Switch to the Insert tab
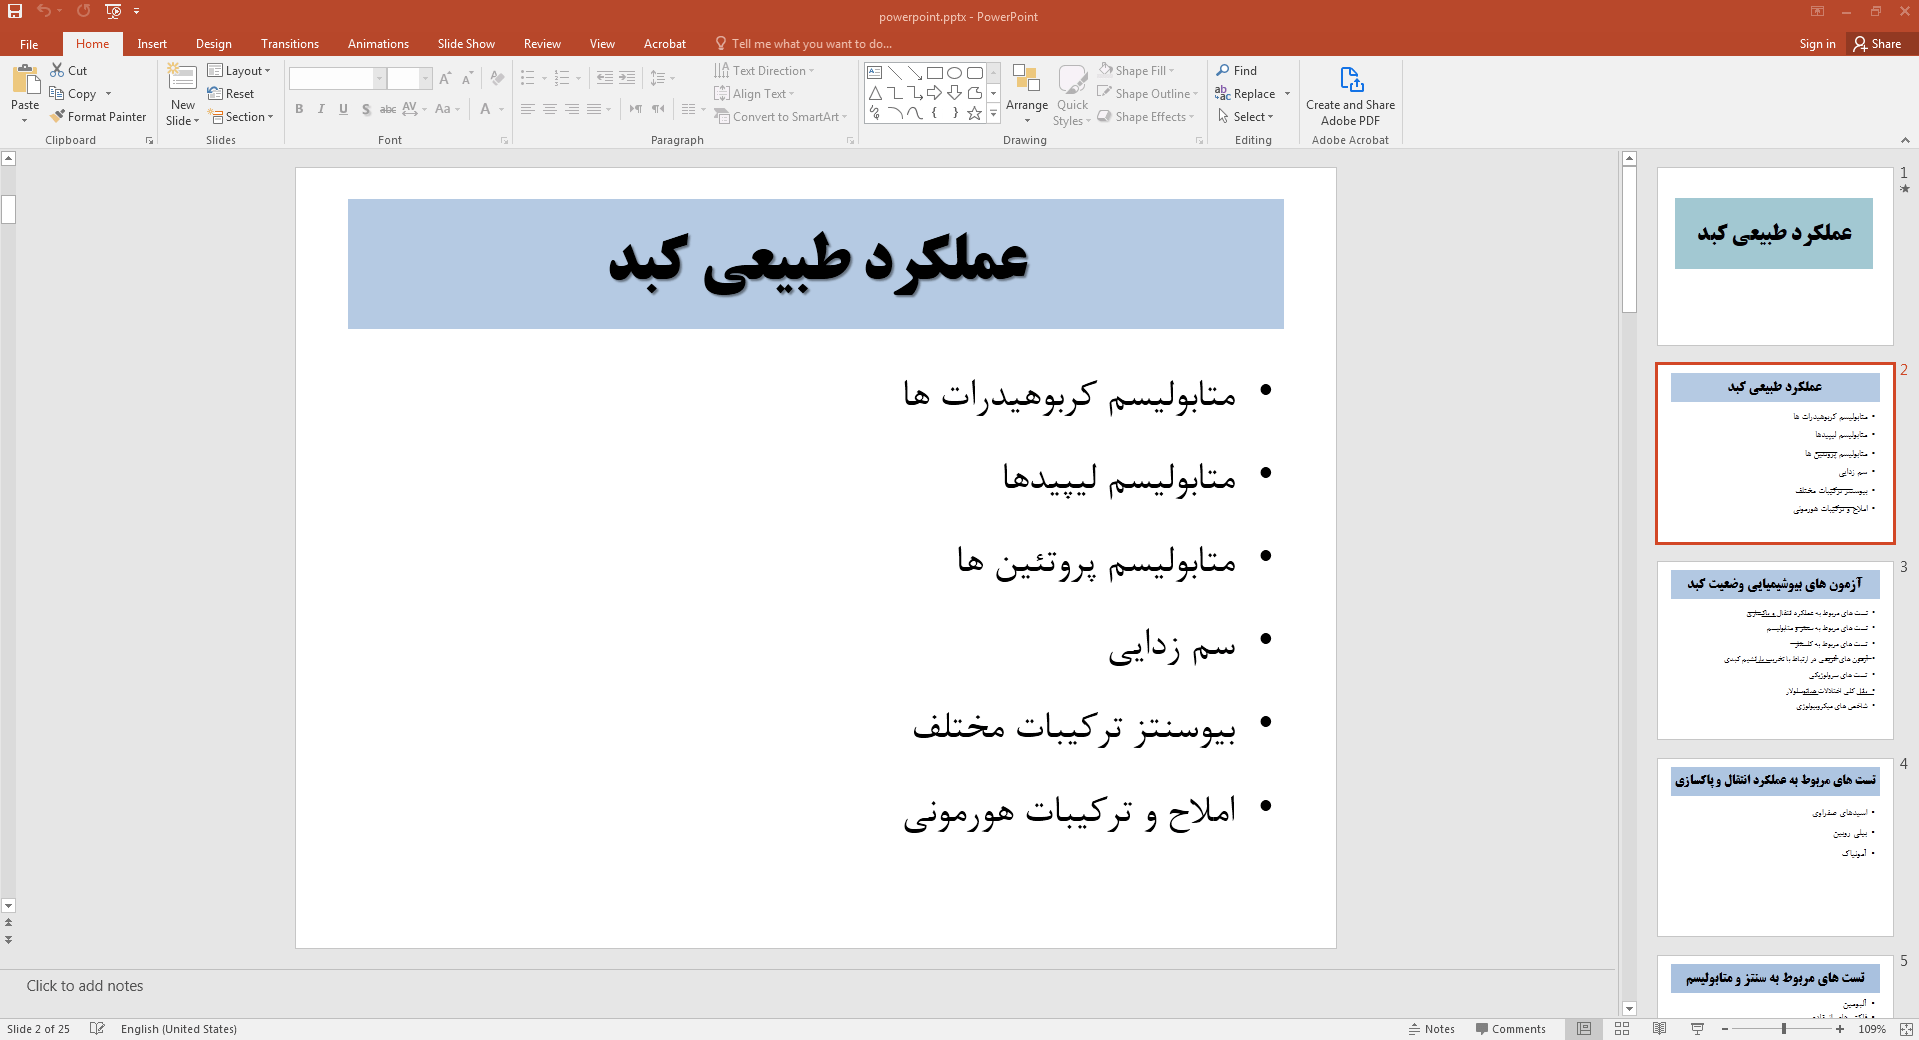The height and width of the screenshot is (1040, 1919). pyautogui.click(x=152, y=44)
